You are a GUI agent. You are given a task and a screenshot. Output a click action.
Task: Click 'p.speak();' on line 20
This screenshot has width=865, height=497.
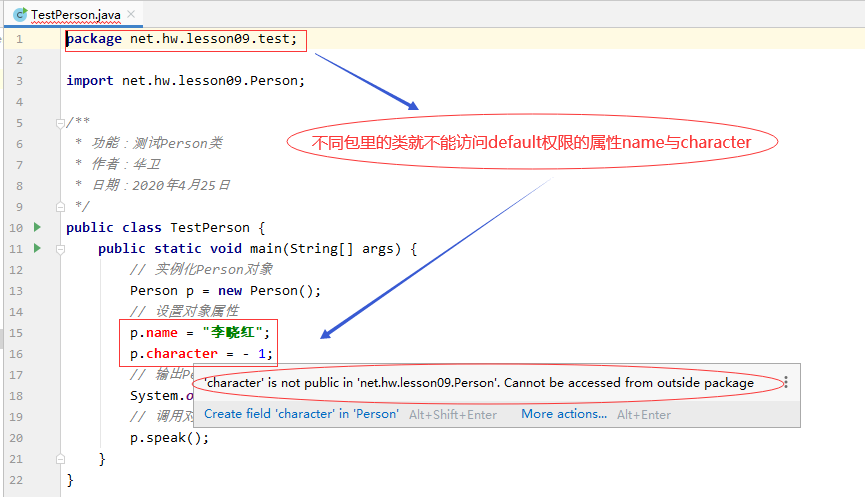[x=169, y=438]
